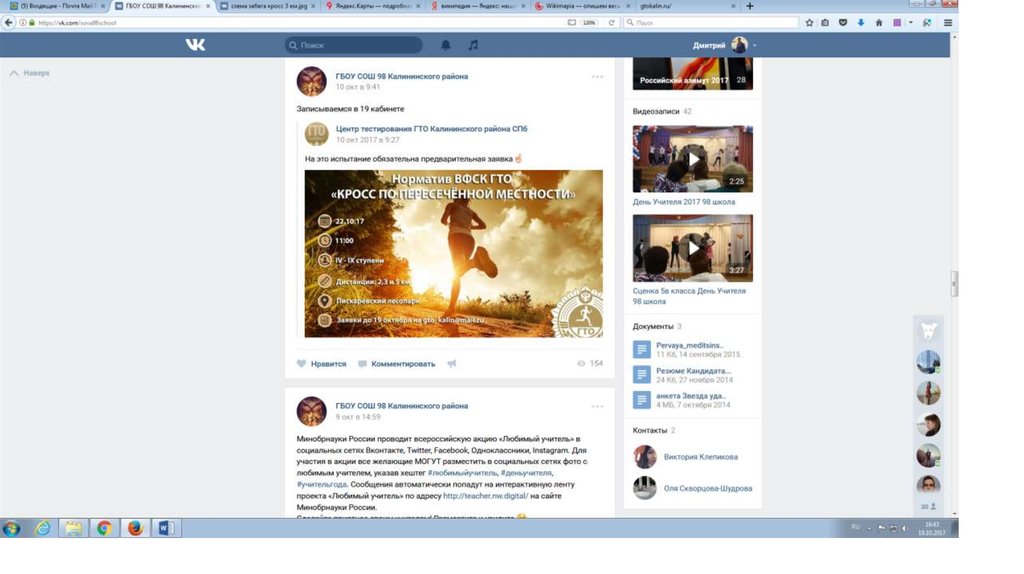Play the День Учителя 2017 video
This screenshot has width=1024, height=574.
pos(692,159)
